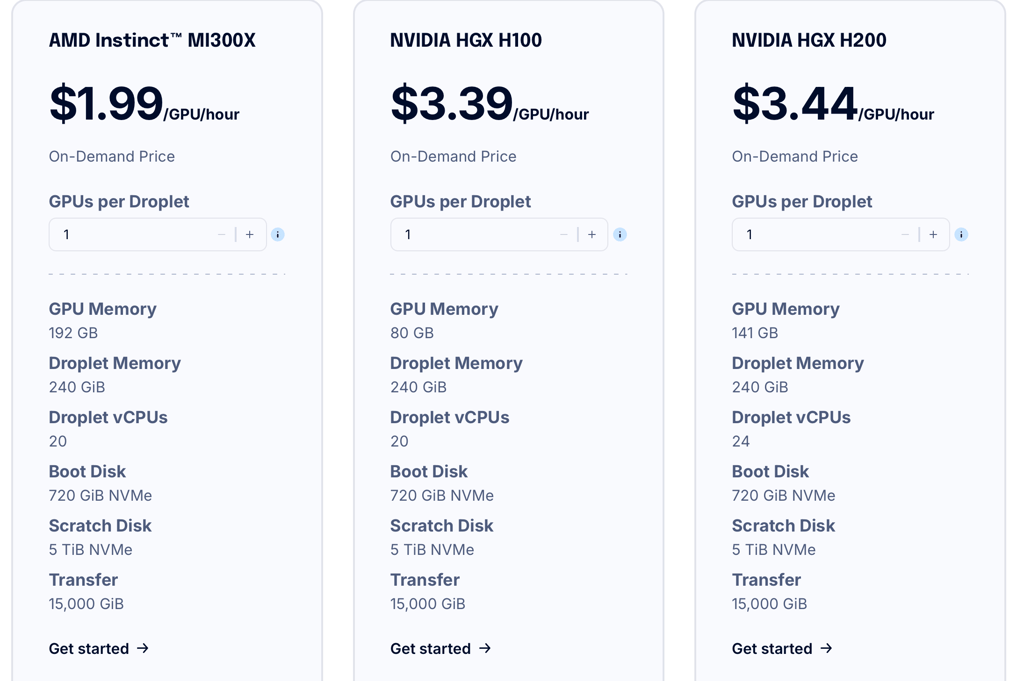This screenshot has height=681, width=1024.
Task: Open Get started link for NVIDIA HGX H200
Action: [782, 648]
